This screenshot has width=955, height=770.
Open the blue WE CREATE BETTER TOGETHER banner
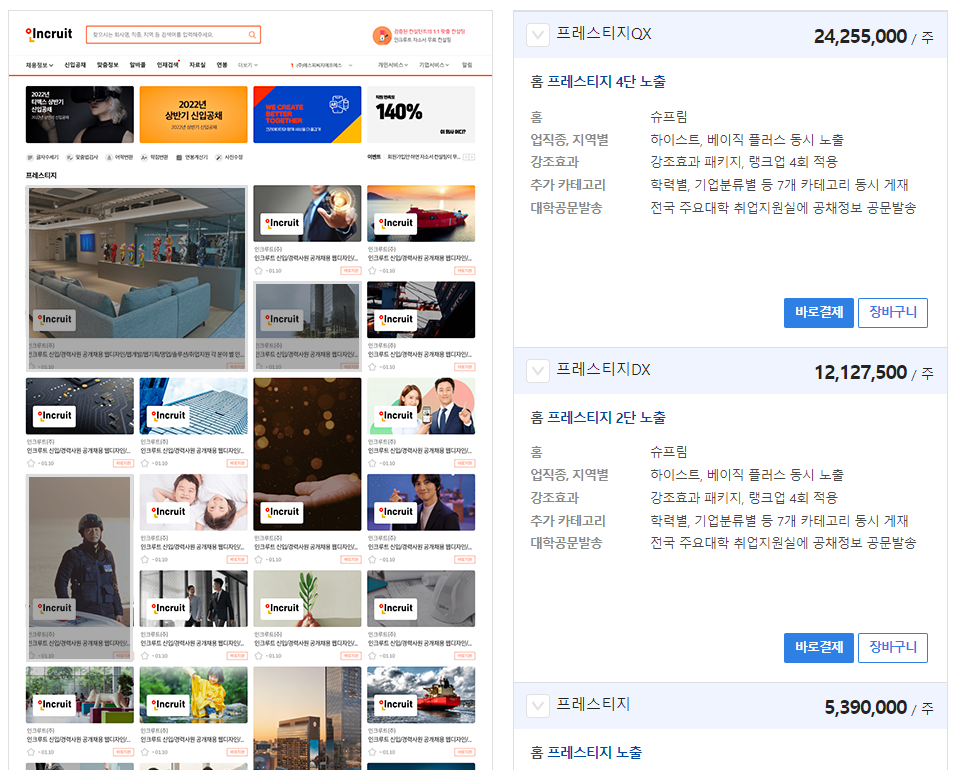click(x=307, y=115)
